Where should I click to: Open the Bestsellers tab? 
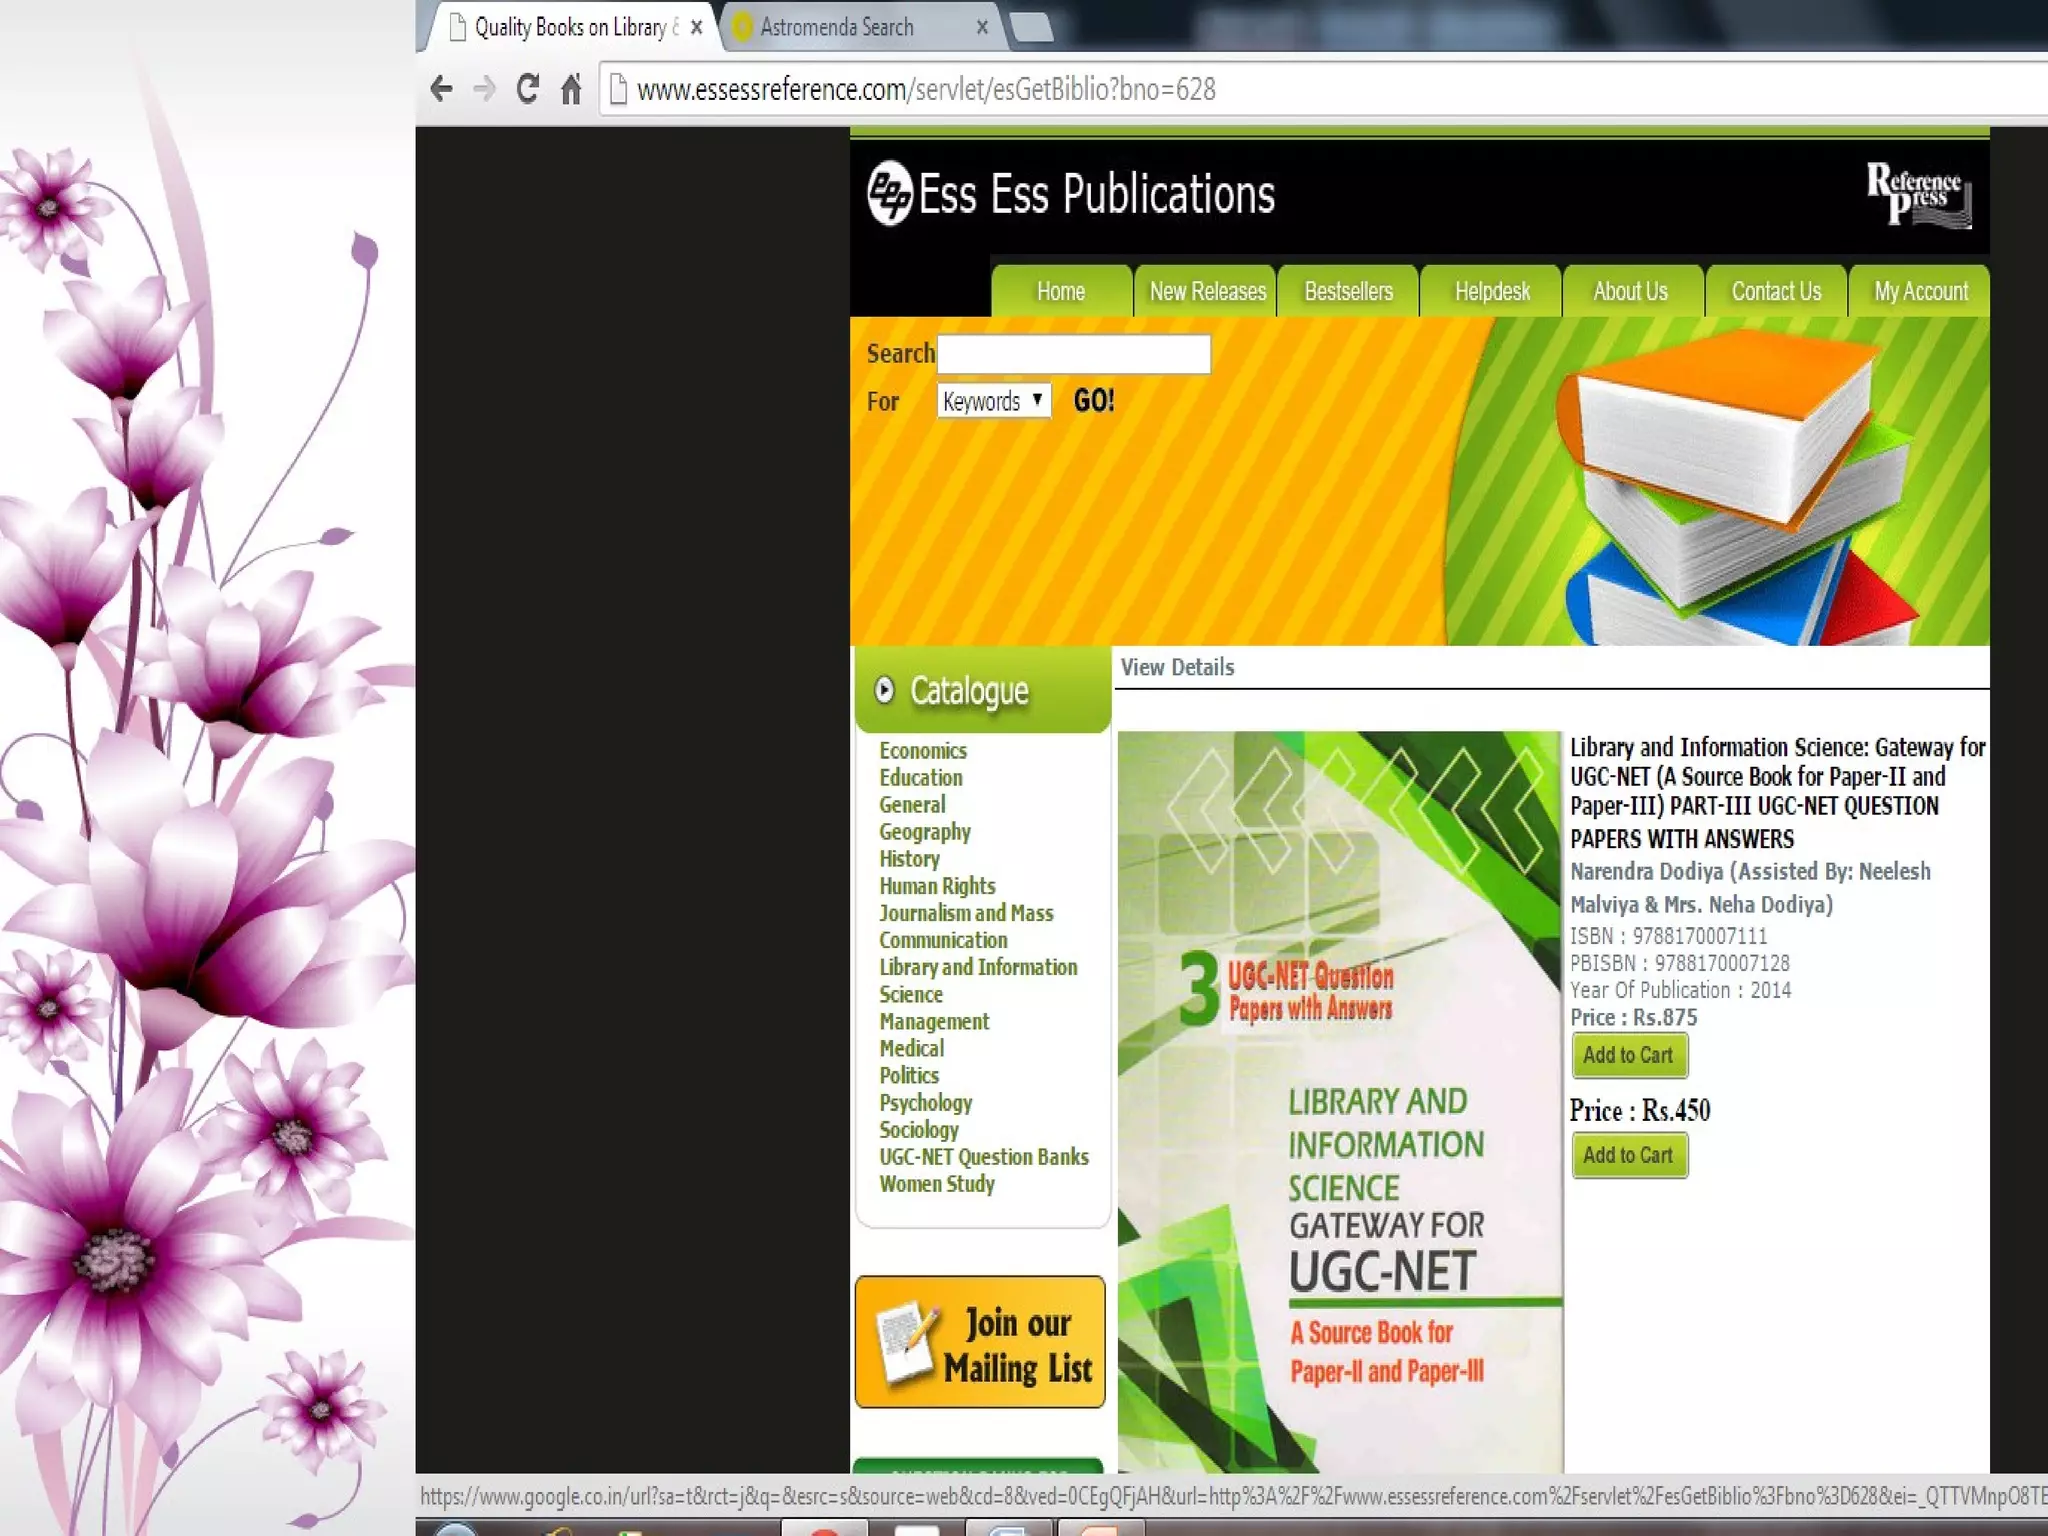(1348, 291)
